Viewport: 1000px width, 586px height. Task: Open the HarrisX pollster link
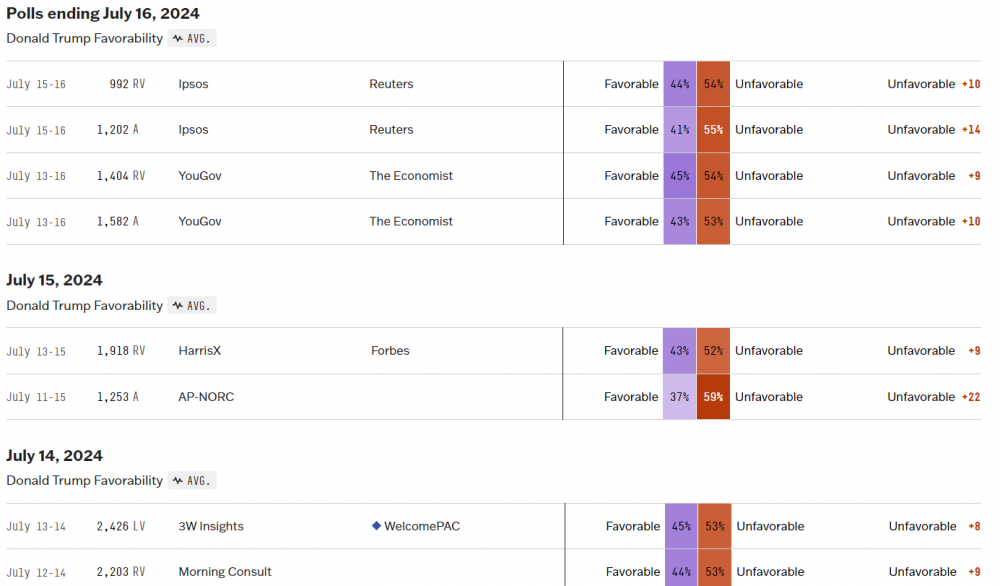200,351
